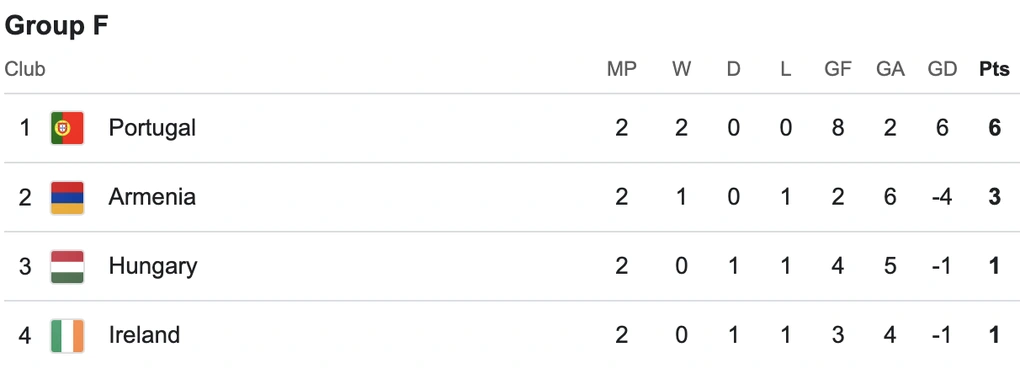Click the Hungary flag icon

67,267
